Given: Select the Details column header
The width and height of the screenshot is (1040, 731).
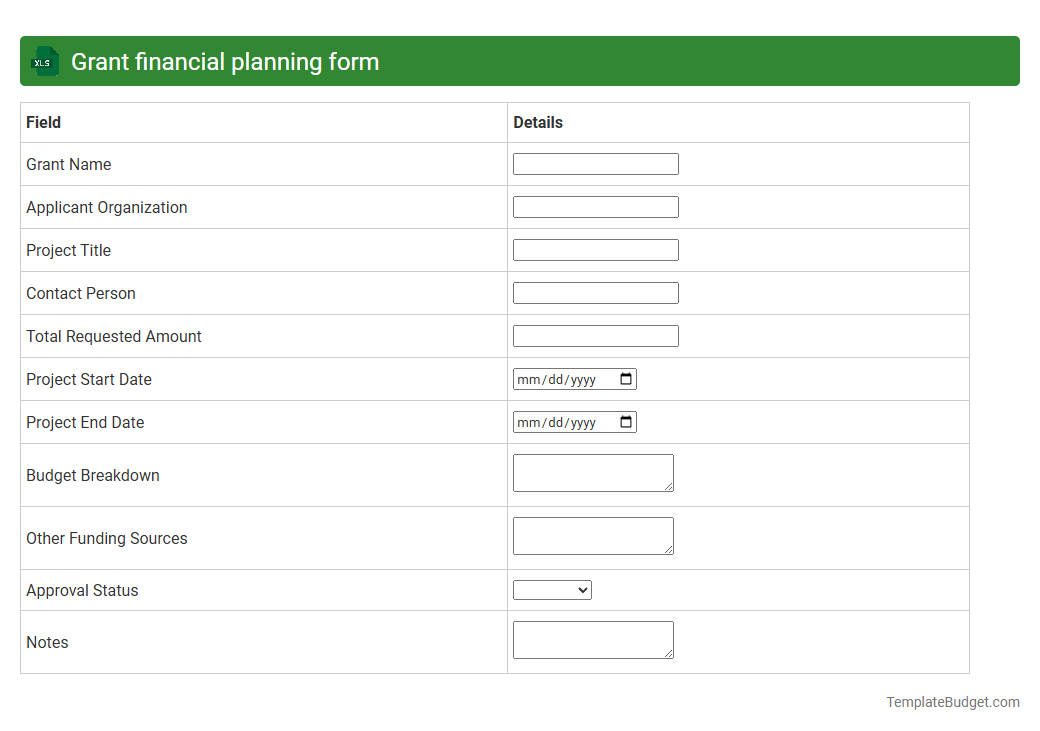Looking at the screenshot, I should pyautogui.click(x=538, y=122).
